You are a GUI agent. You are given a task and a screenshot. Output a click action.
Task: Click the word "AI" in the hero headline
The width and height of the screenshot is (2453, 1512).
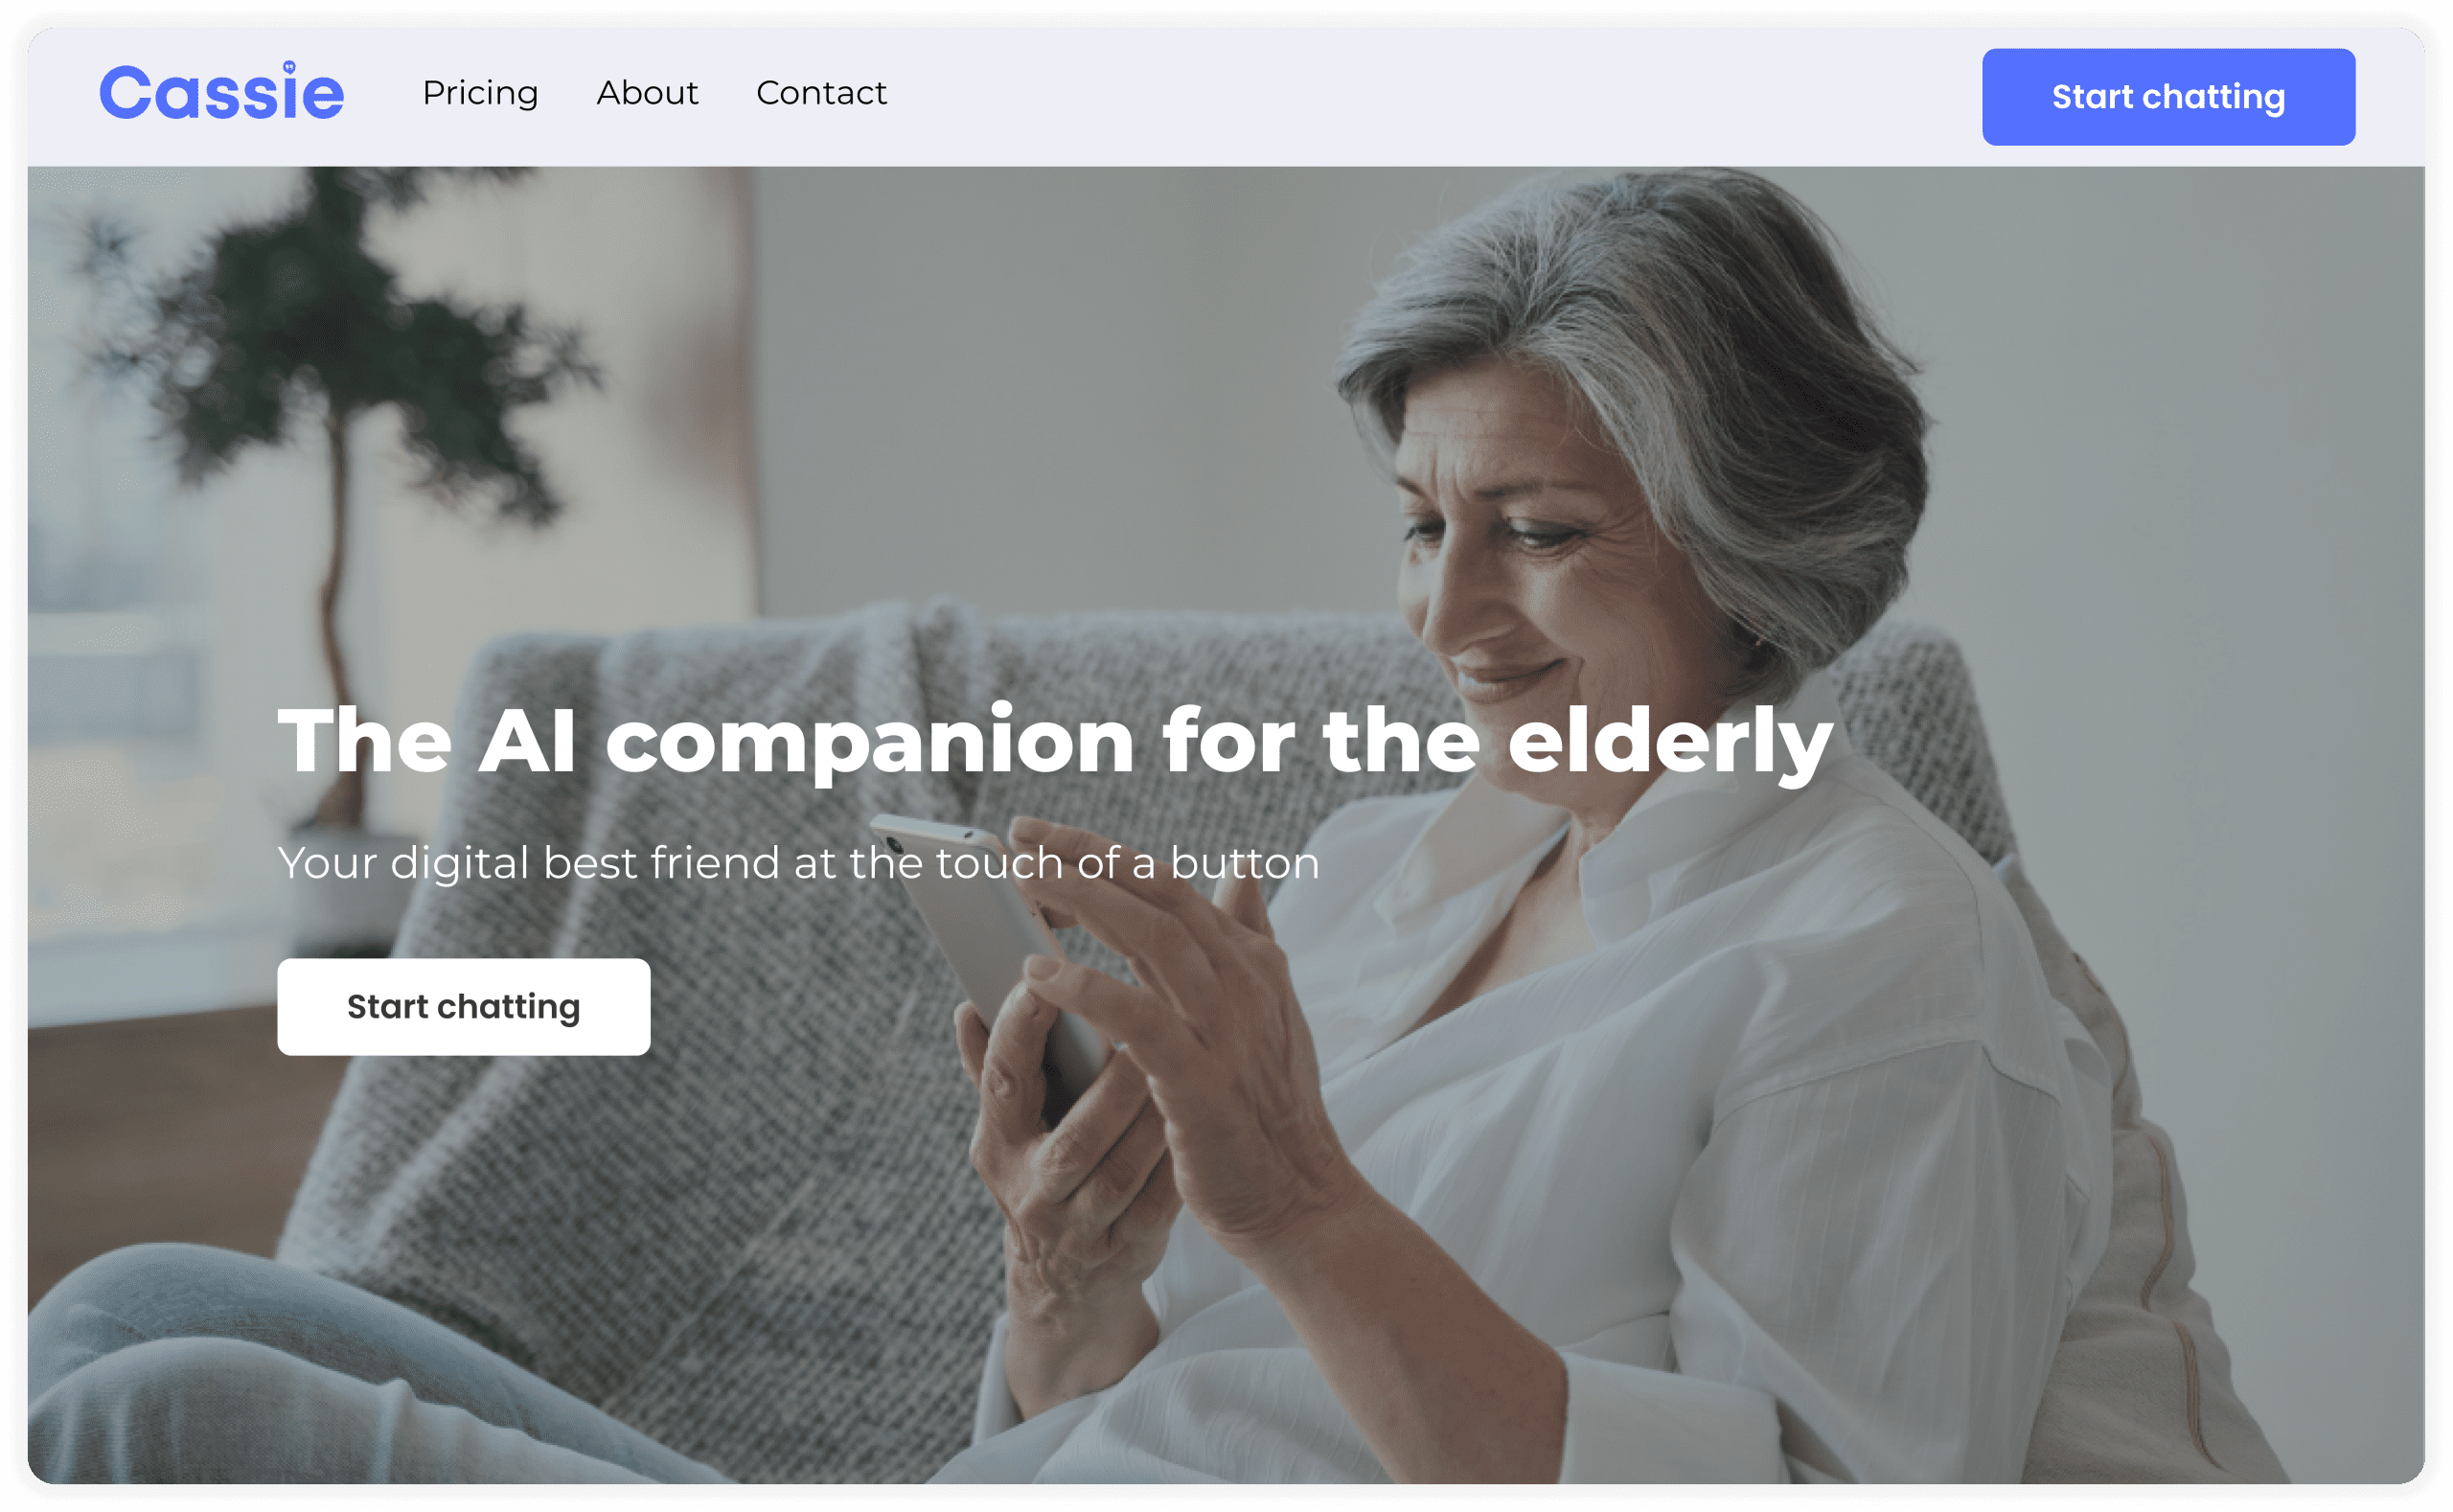[x=527, y=742]
